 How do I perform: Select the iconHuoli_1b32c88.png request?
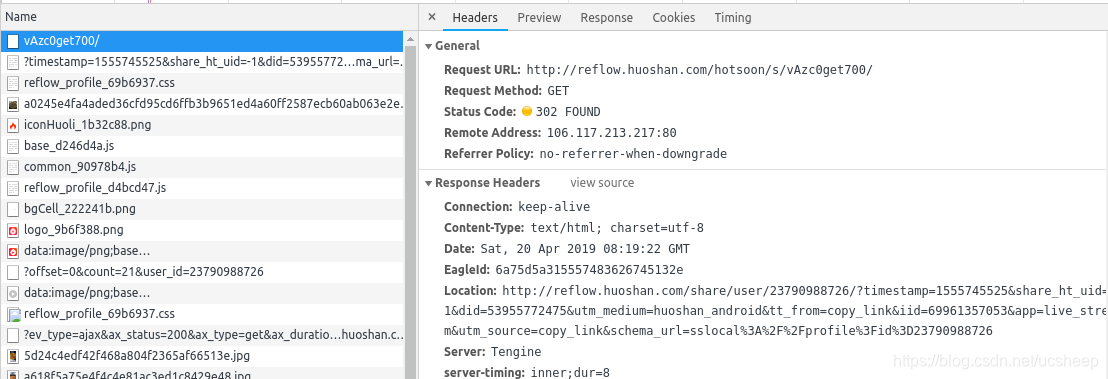coord(202,125)
